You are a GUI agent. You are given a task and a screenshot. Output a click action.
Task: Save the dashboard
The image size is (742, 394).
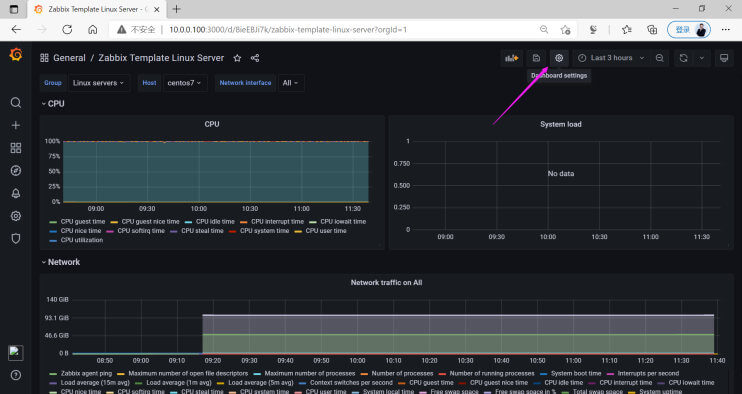[x=536, y=58]
